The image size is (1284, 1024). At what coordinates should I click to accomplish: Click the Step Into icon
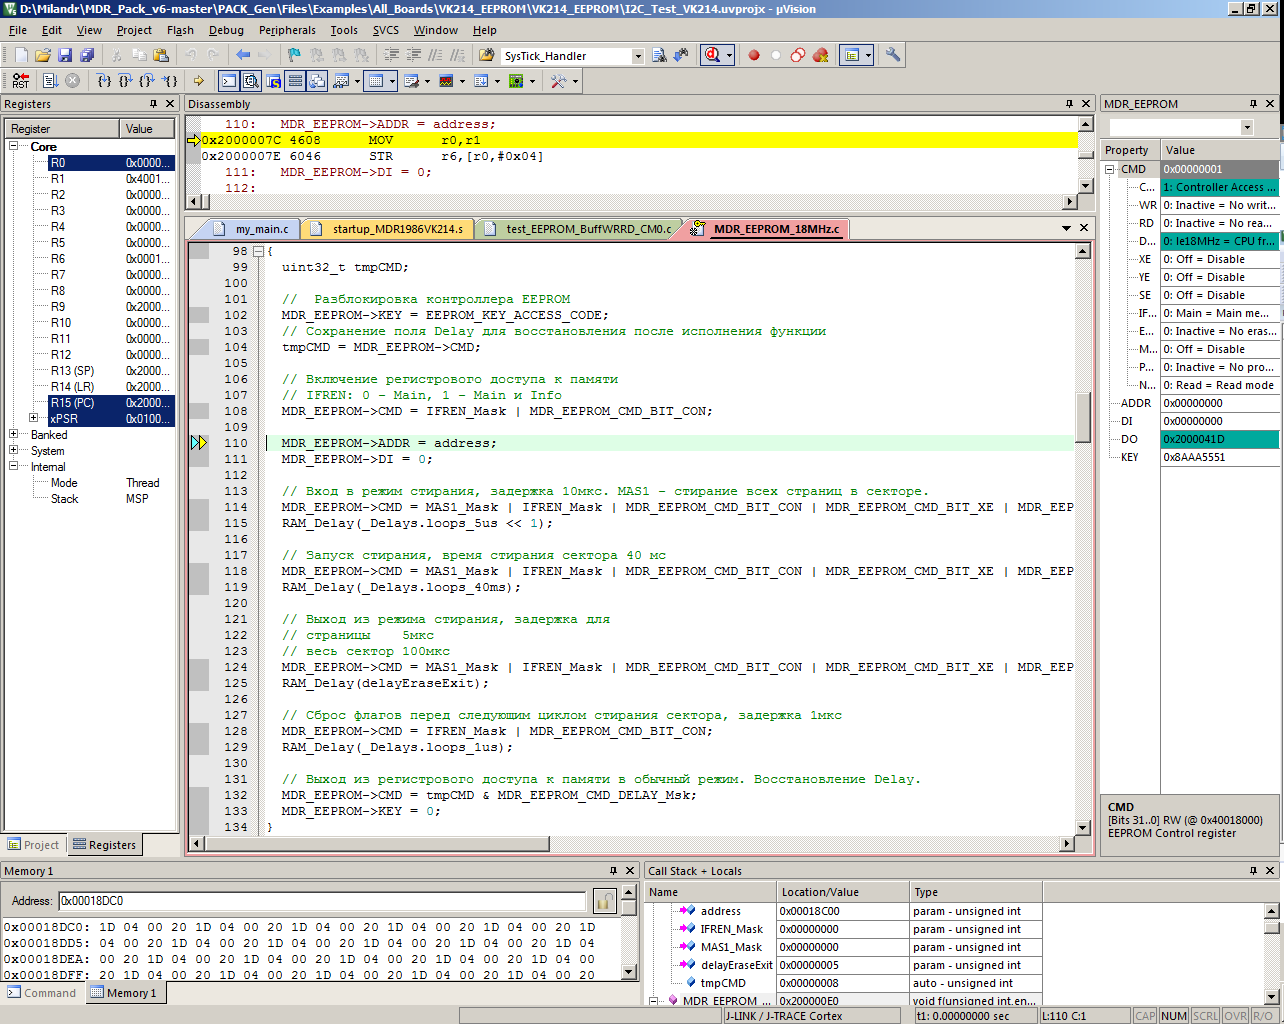(x=103, y=81)
